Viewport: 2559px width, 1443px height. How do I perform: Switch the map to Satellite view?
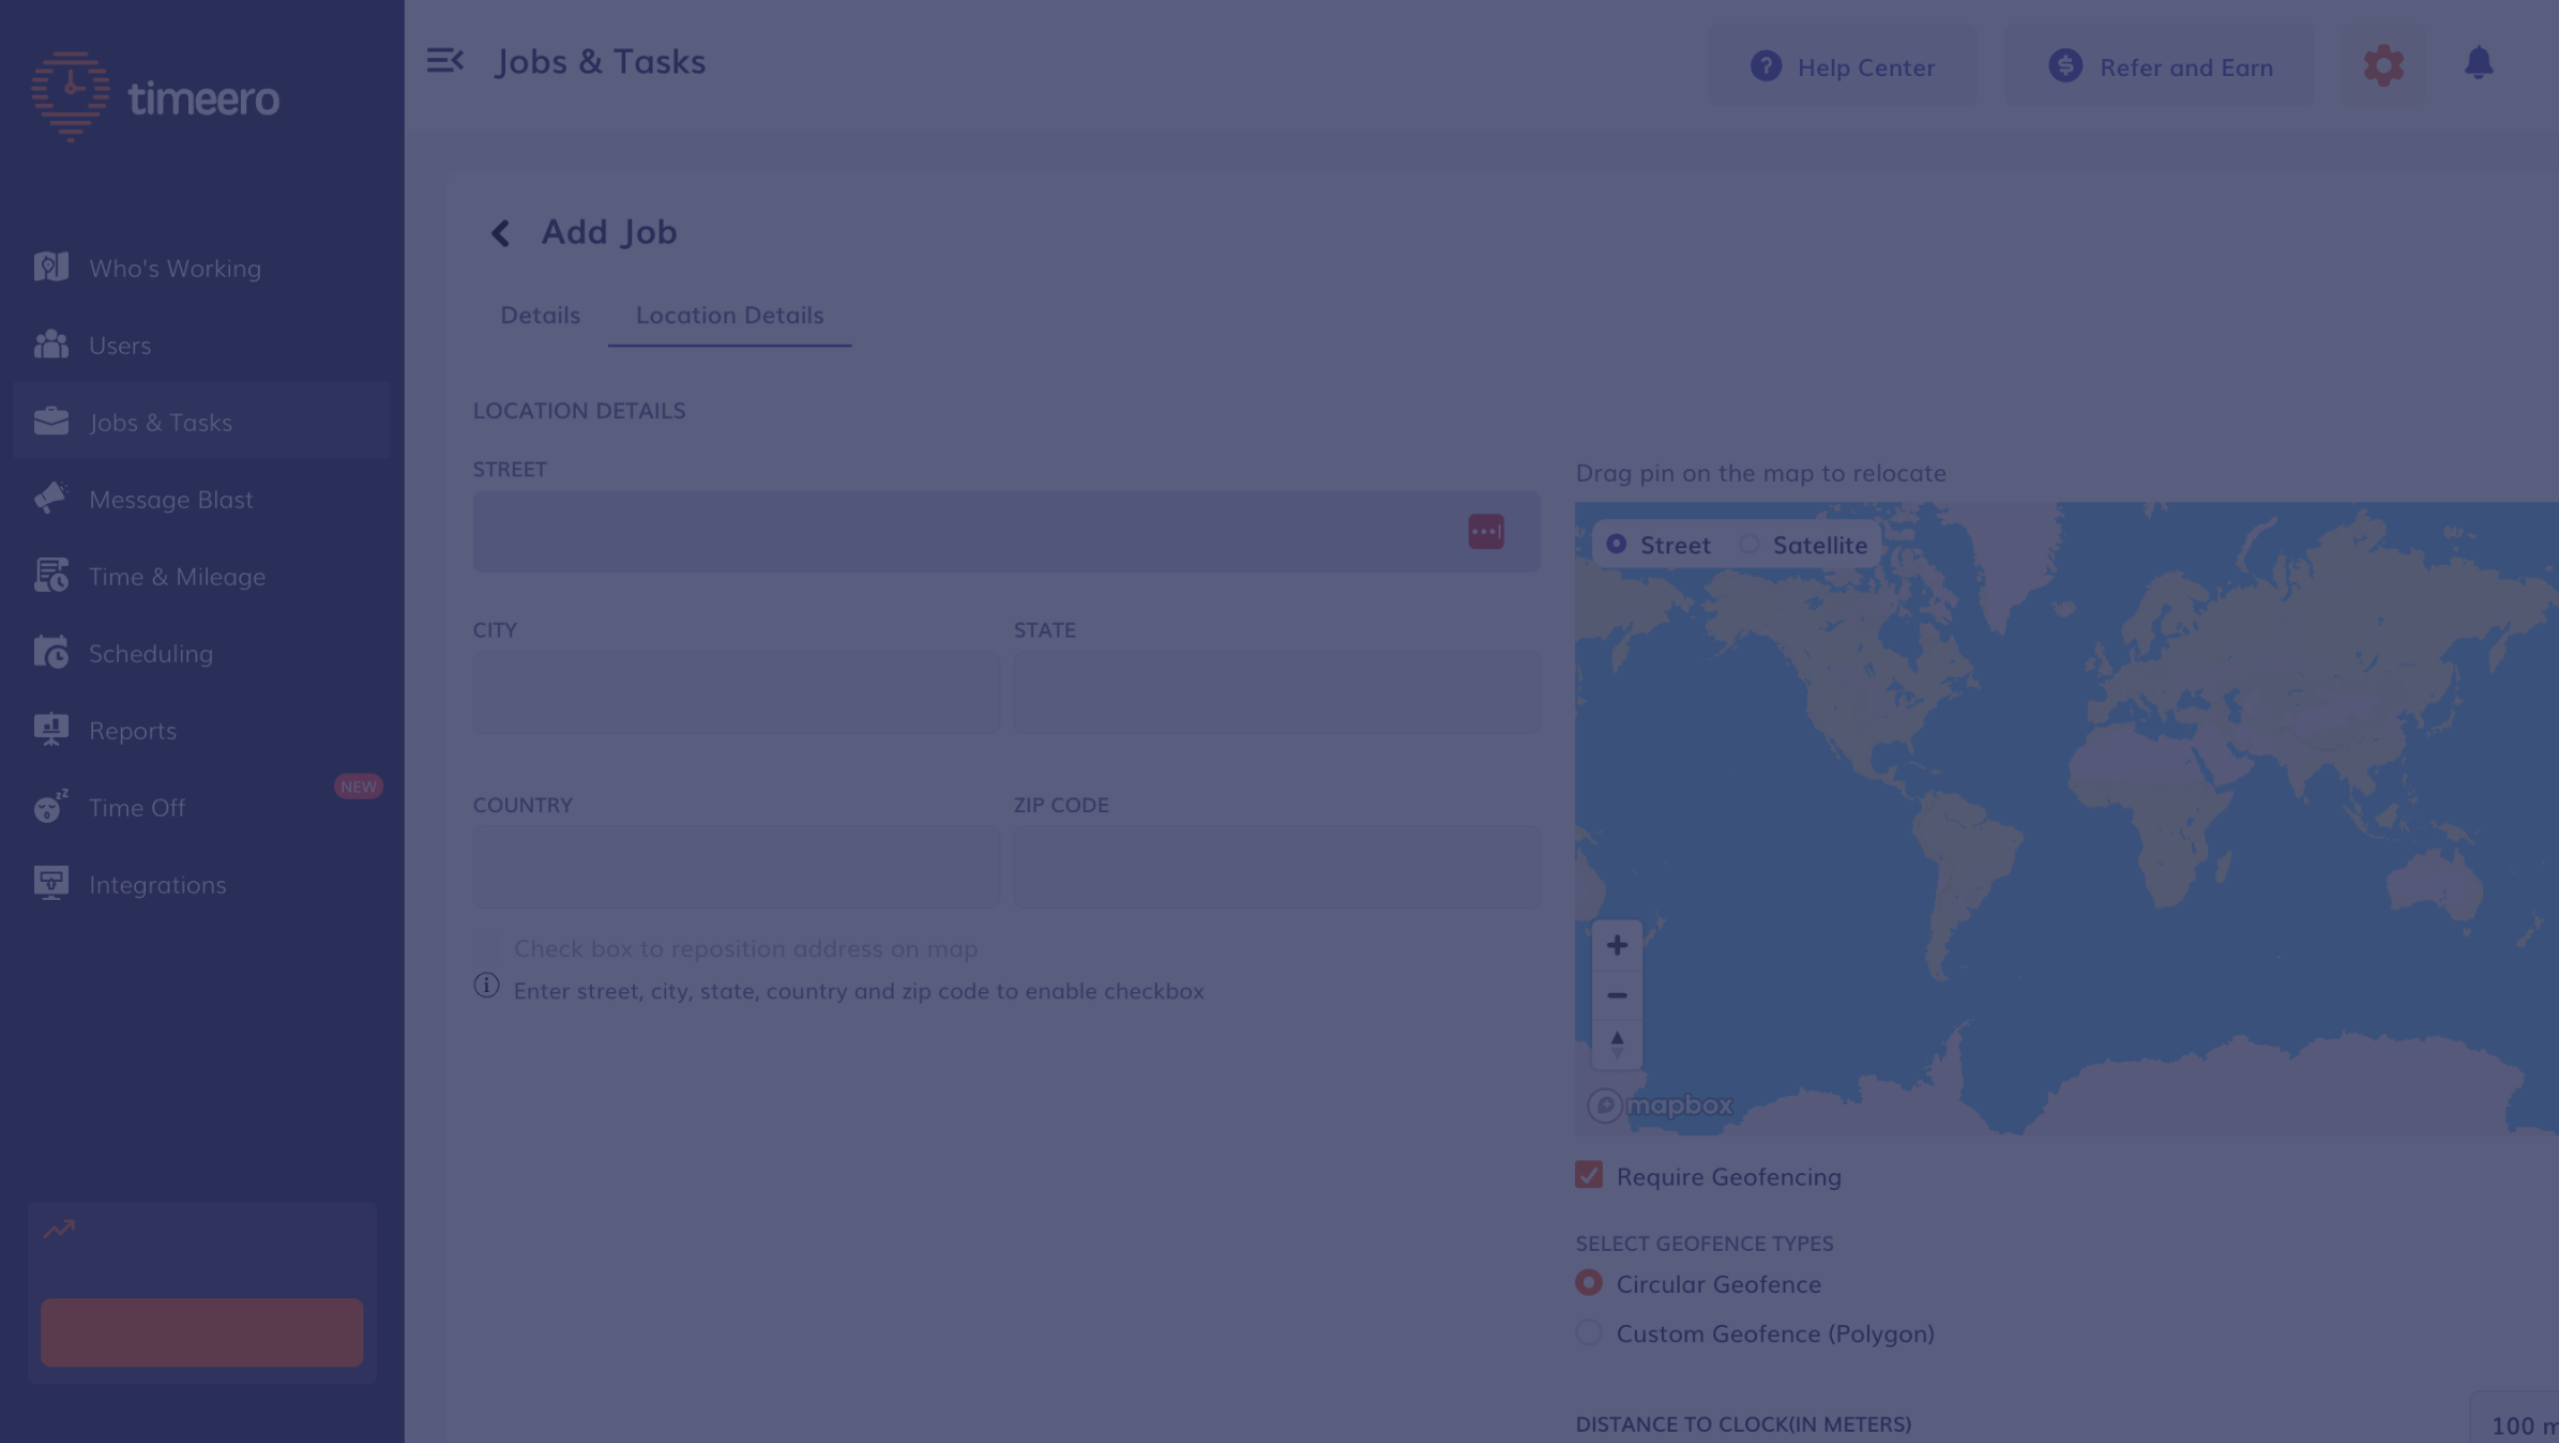(1748, 545)
